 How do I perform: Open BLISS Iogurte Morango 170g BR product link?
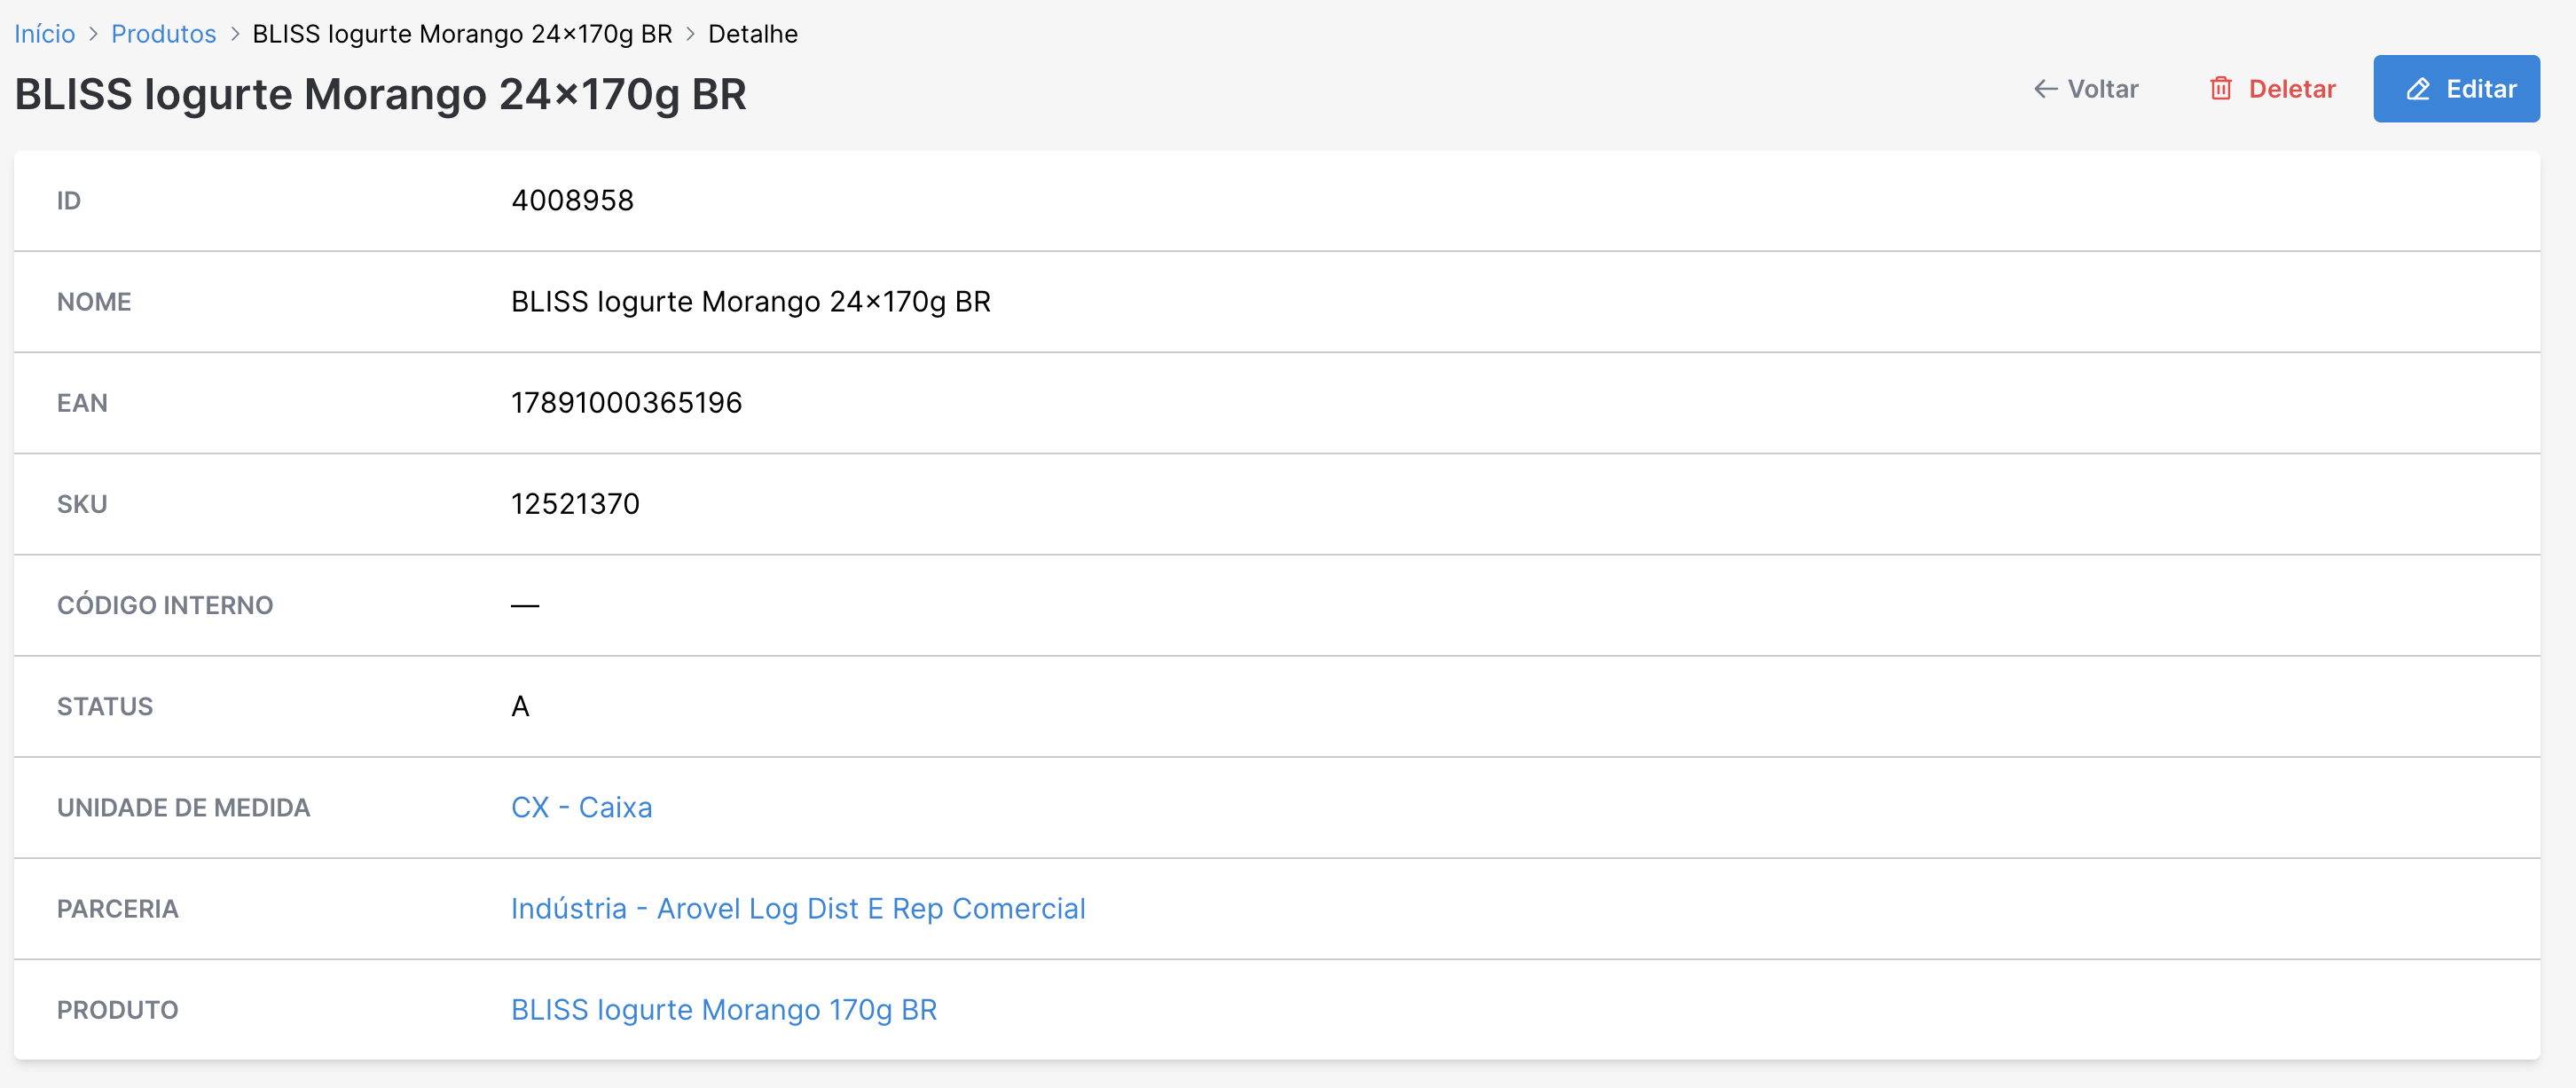(723, 1009)
